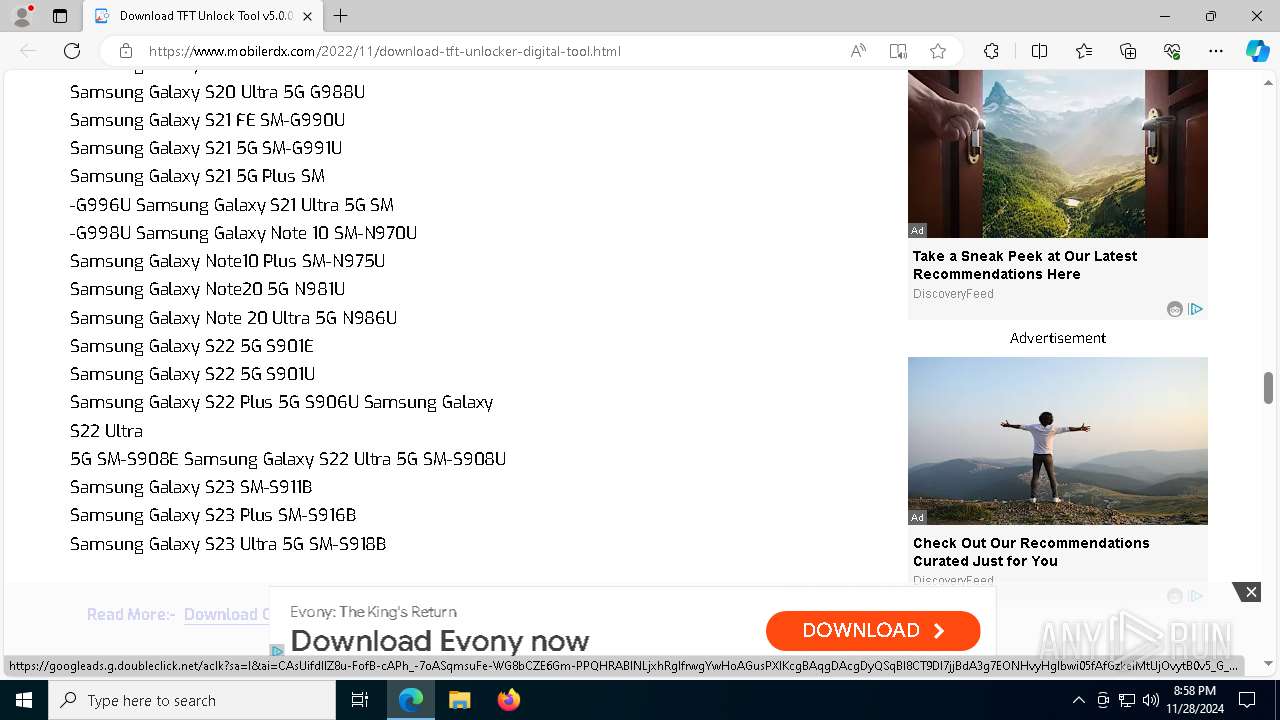Open Microsoft Edge from taskbar
Image resolution: width=1280 pixels, height=720 pixels.
point(411,700)
